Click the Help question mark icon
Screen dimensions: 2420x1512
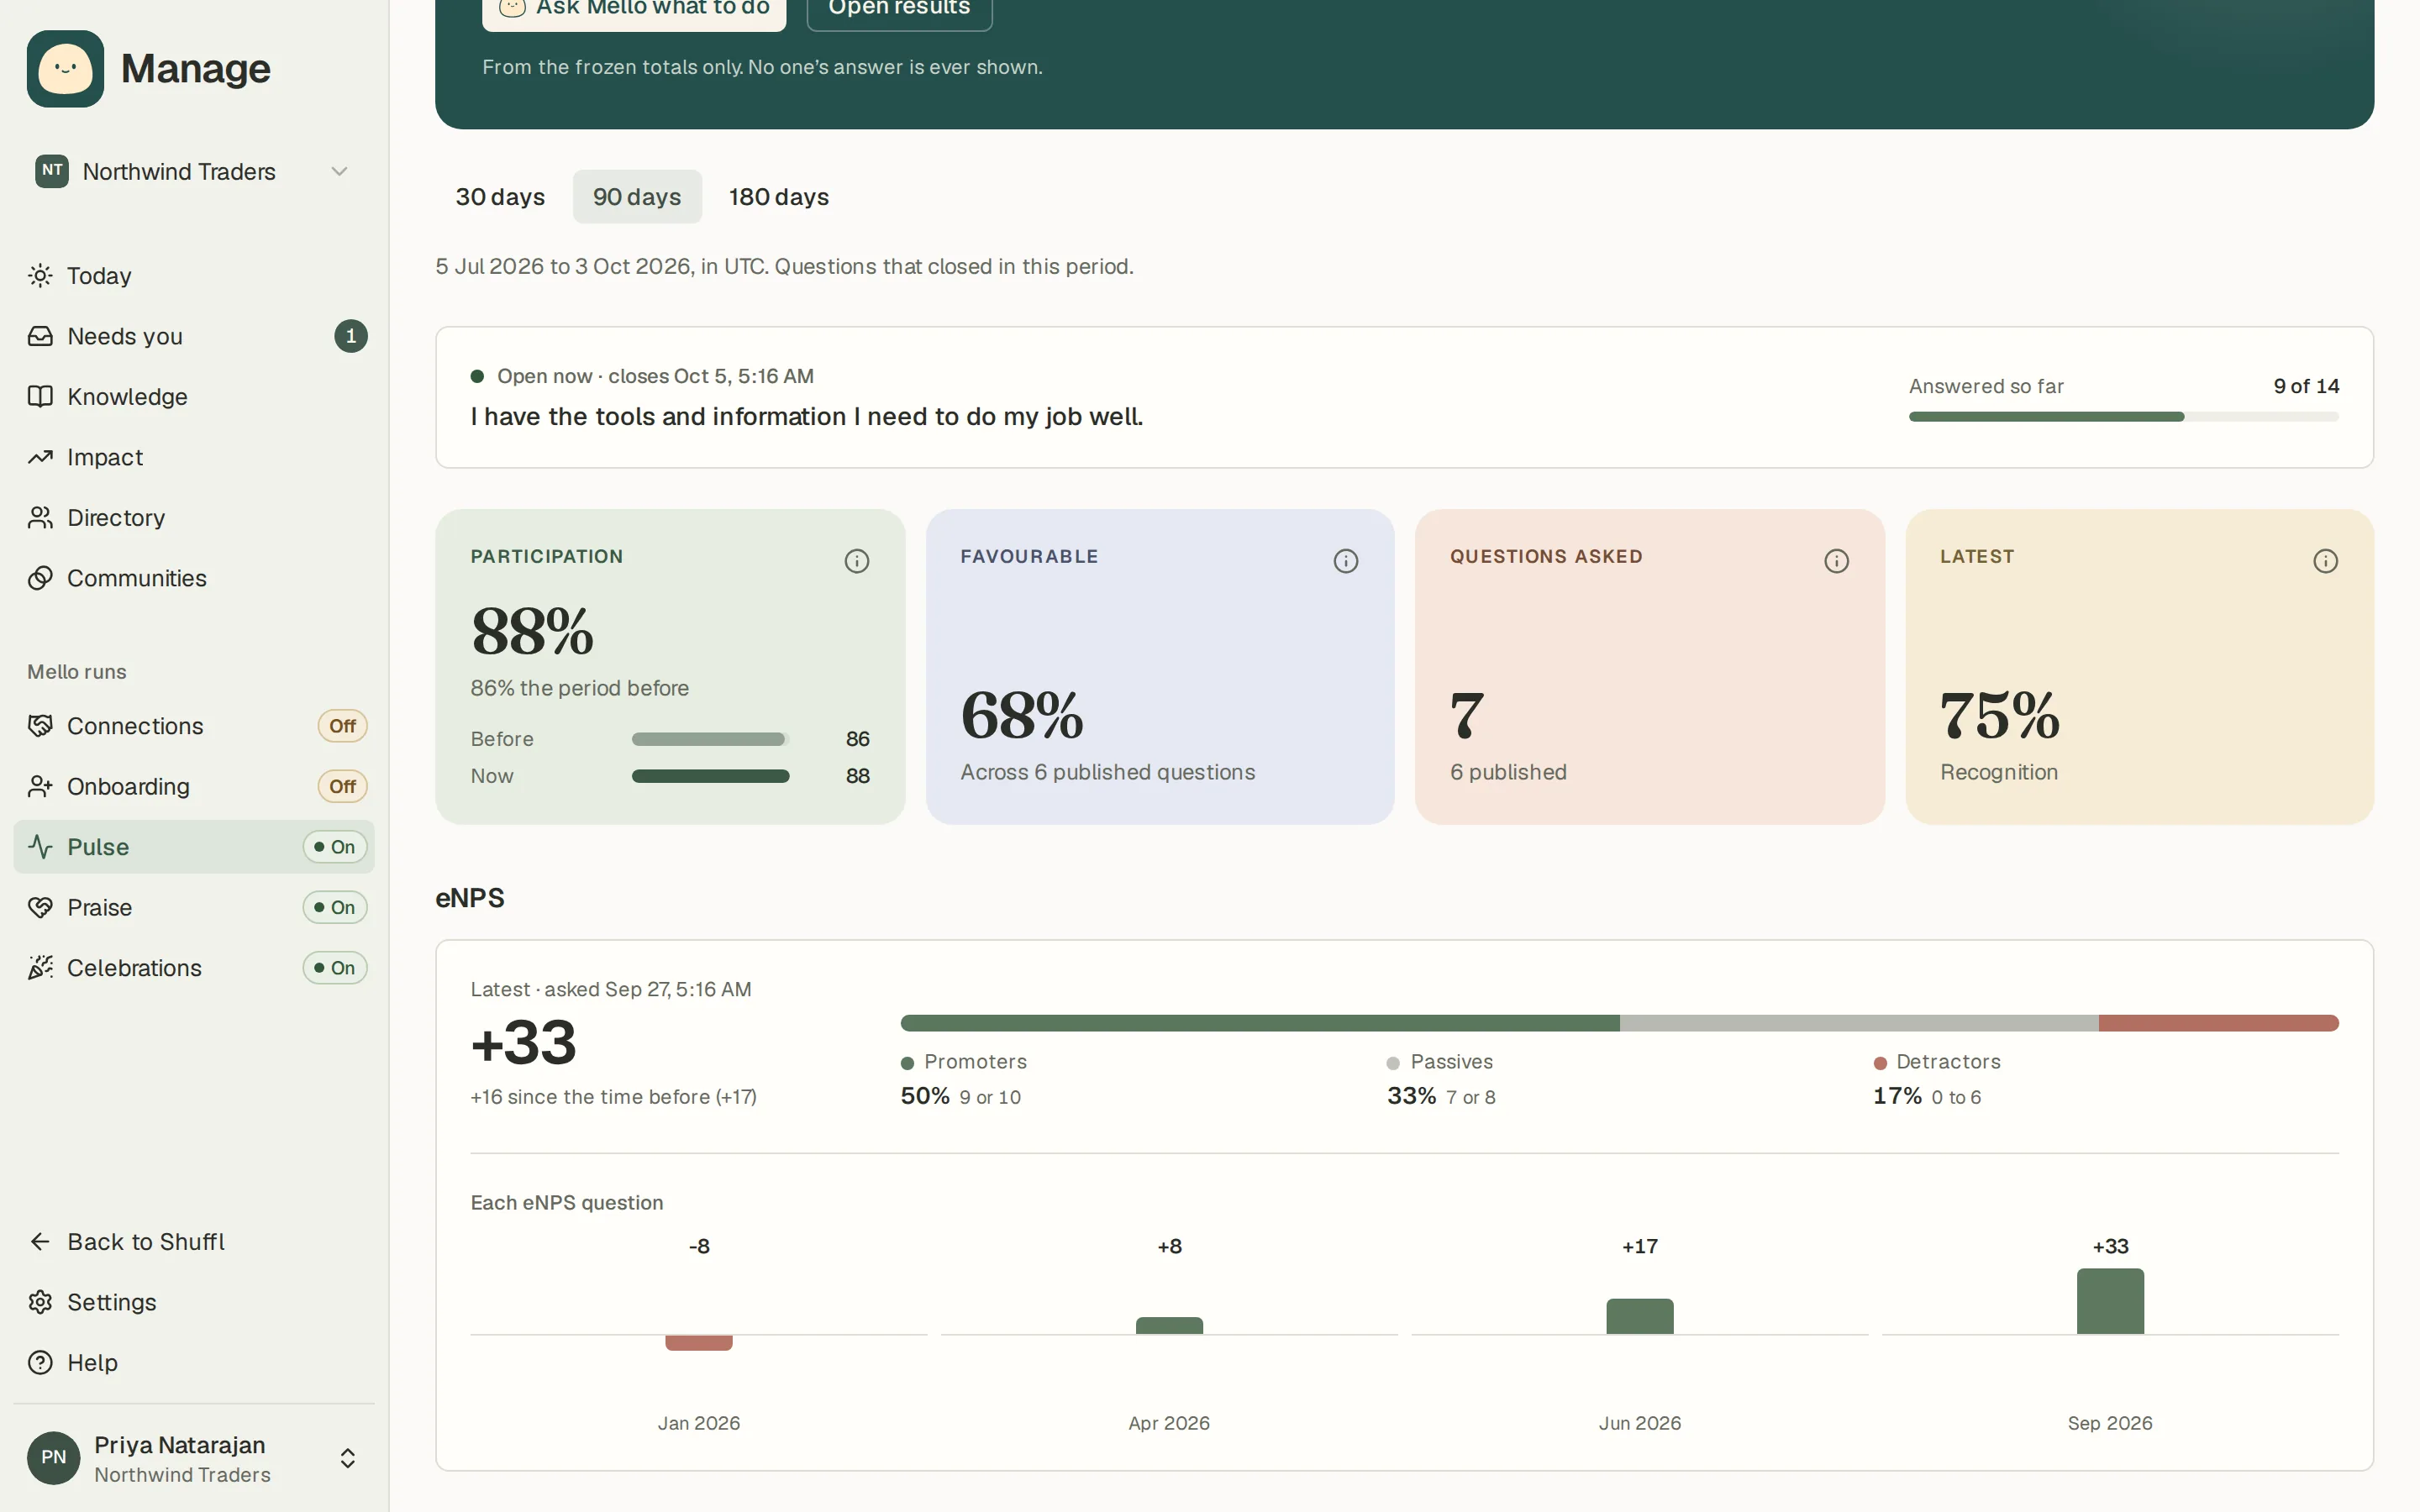(40, 1363)
